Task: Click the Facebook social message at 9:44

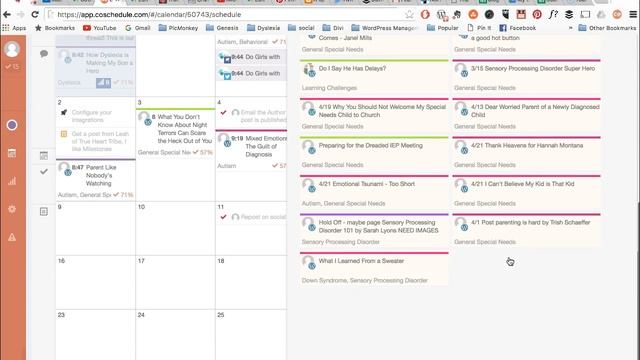Action: pos(251,57)
